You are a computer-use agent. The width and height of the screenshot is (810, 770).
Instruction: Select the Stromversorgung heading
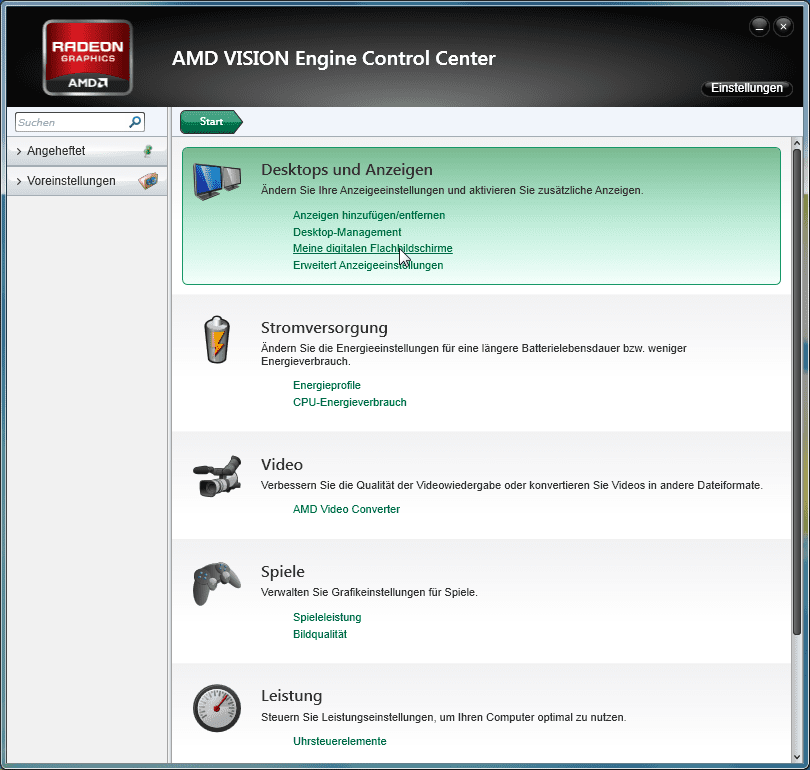coord(324,328)
